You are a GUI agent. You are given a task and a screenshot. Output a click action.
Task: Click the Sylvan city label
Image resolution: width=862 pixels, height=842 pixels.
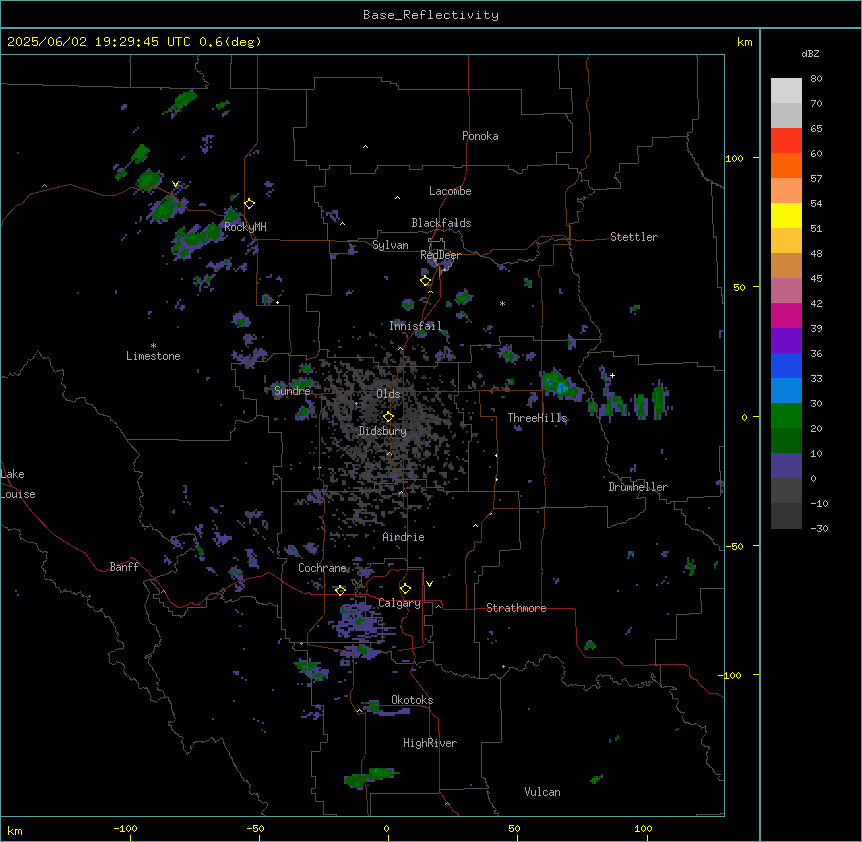click(390, 245)
